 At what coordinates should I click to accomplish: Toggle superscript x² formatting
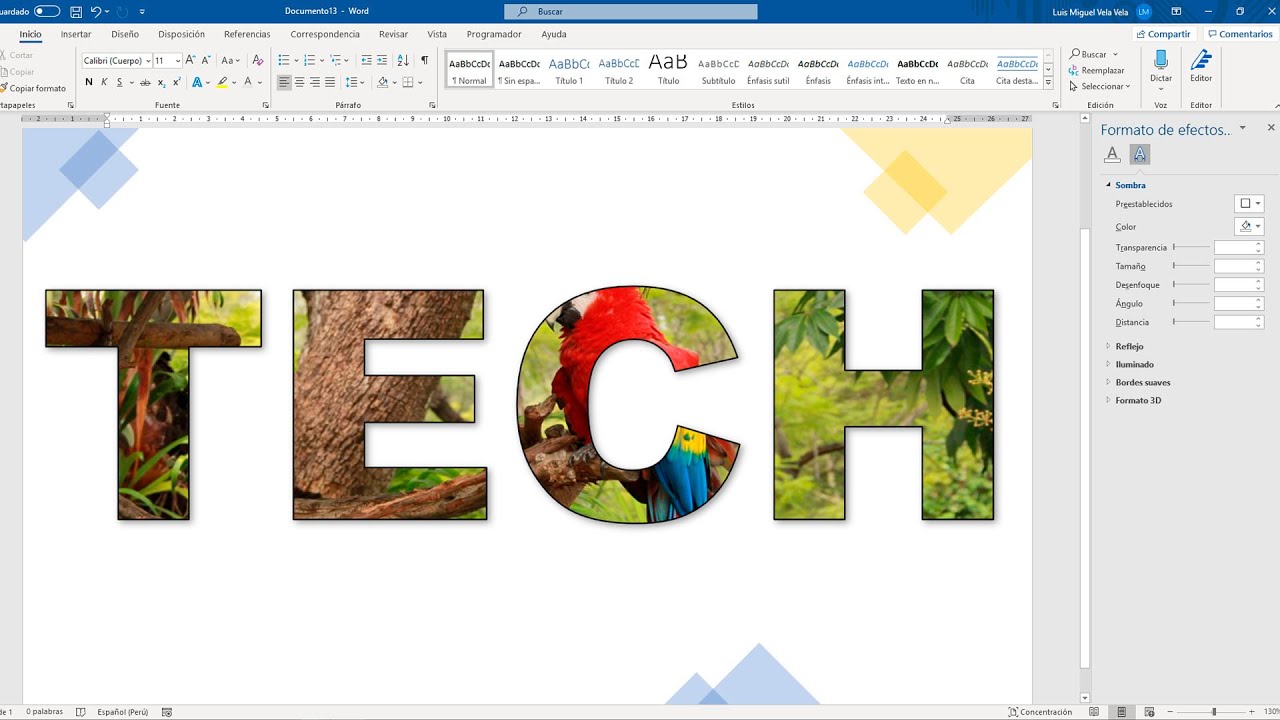coord(175,82)
